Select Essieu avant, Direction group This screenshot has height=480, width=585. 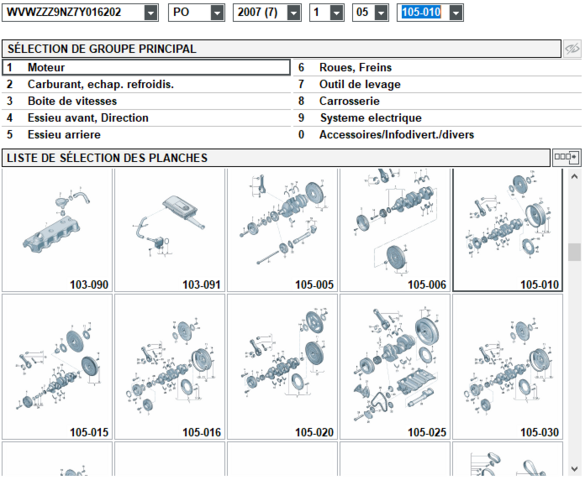(146, 118)
